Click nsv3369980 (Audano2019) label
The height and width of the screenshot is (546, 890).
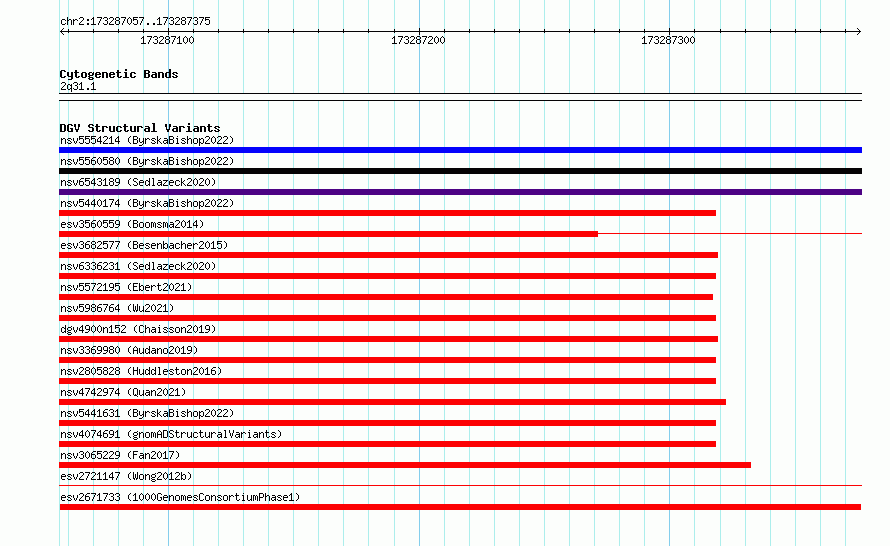tap(129, 350)
